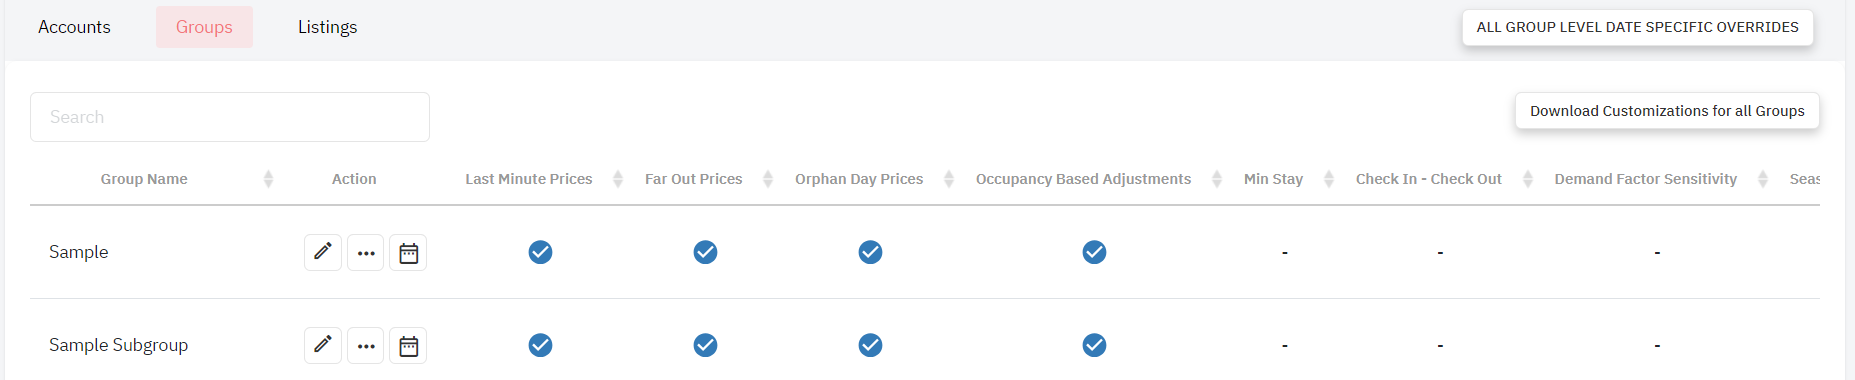Sort by Demand Factor Sensitivity arrows
1855x380 pixels.
[1763, 179]
